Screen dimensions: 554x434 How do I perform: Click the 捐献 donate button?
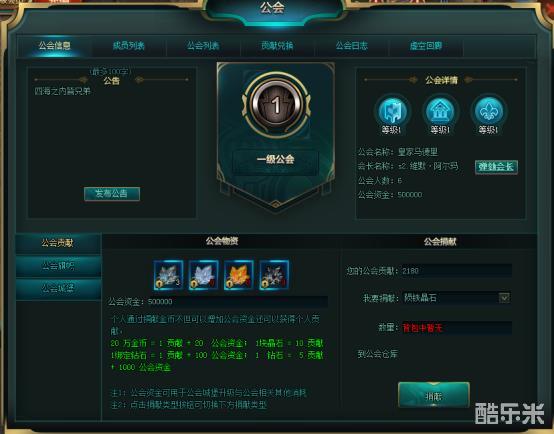coord(434,395)
